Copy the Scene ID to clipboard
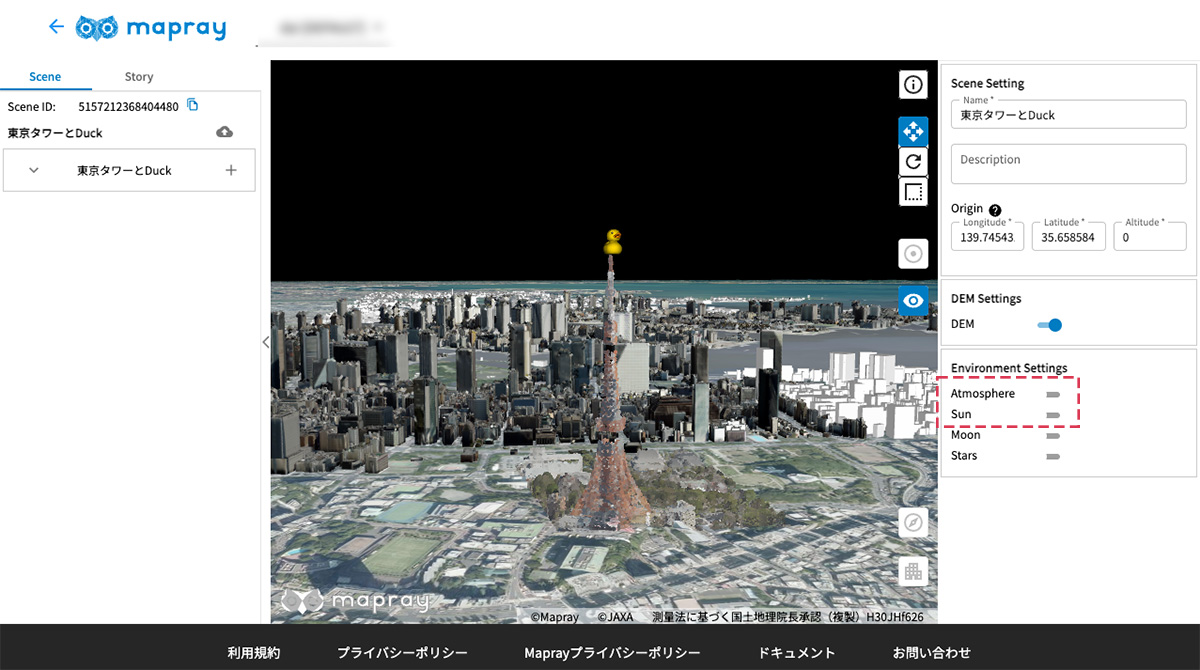The height and width of the screenshot is (670, 1200). tap(193, 106)
